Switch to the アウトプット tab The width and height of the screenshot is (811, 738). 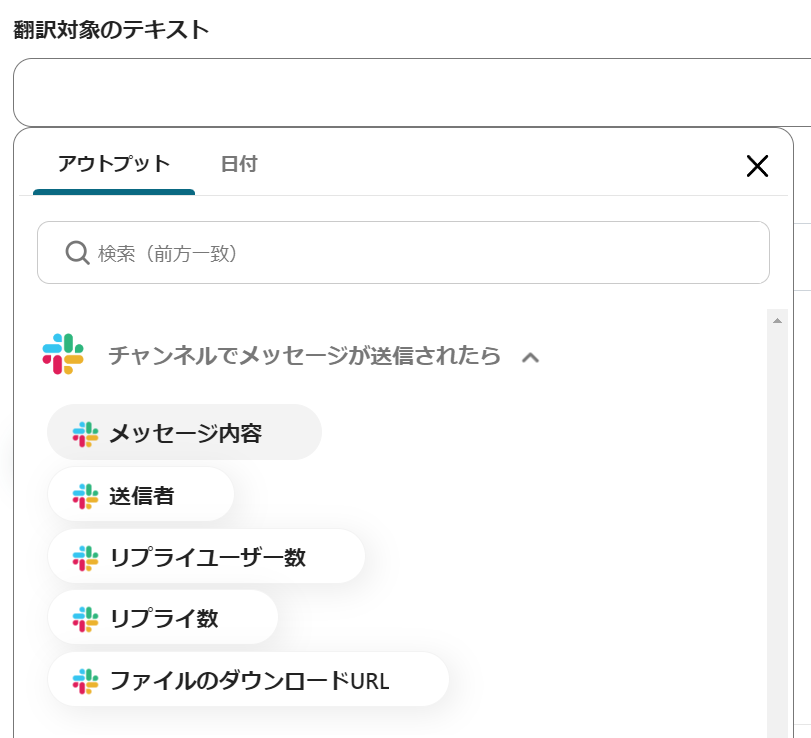tap(114, 164)
